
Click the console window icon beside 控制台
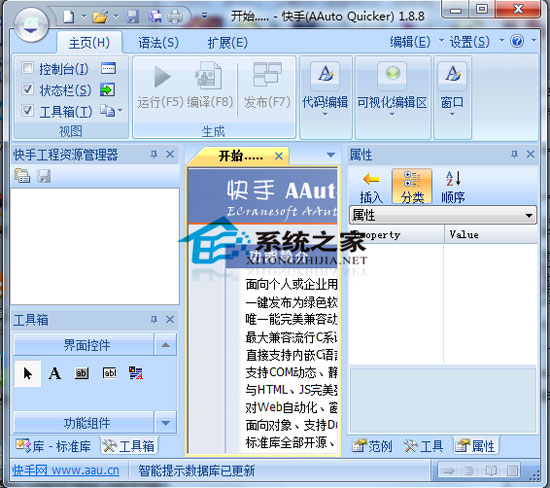click(108, 68)
